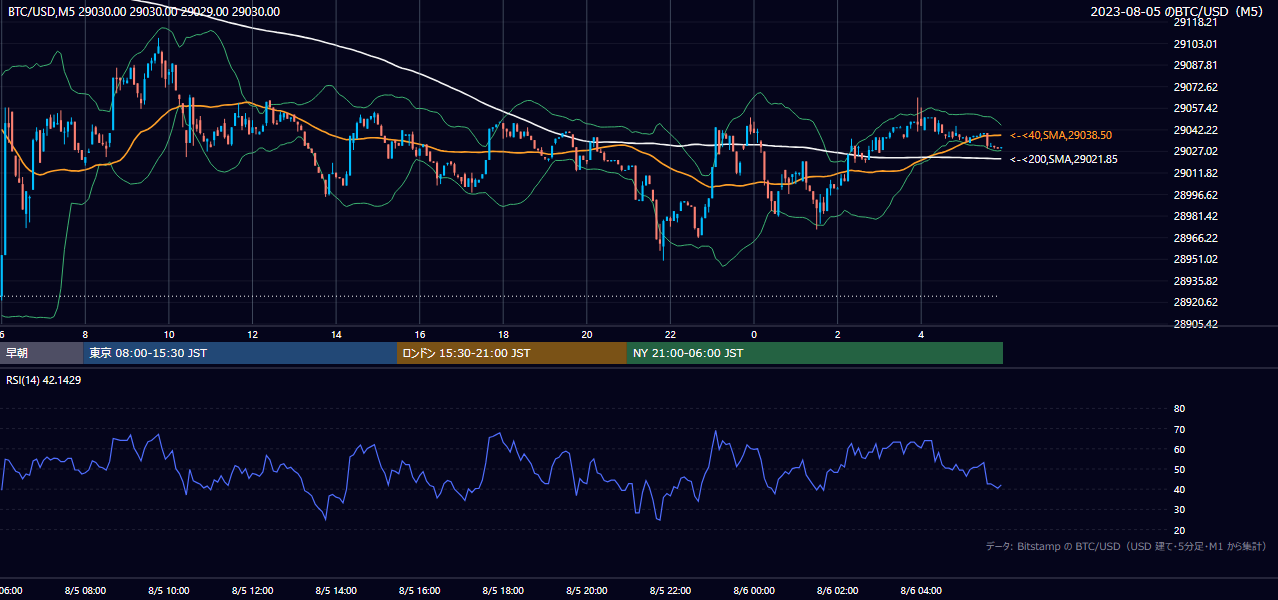The height and width of the screenshot is (600, 1278).
Task: Click the 8/6 02:00 date axis label
Action: coord(838,591)
